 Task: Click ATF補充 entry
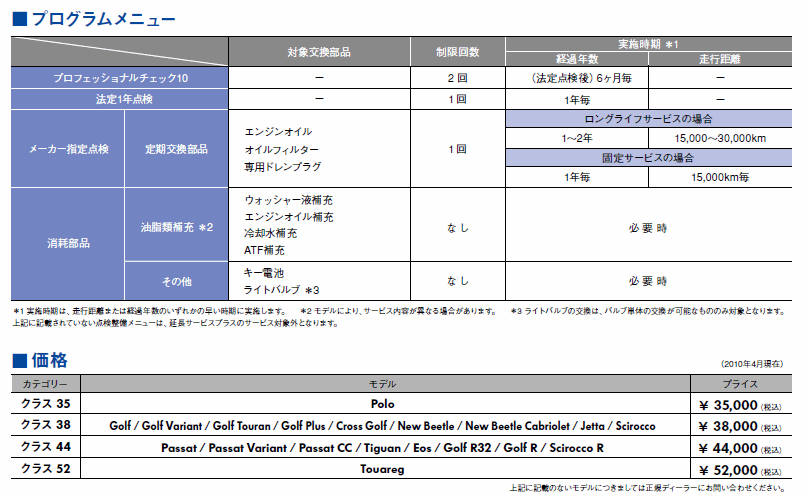[x=264, y=251]
